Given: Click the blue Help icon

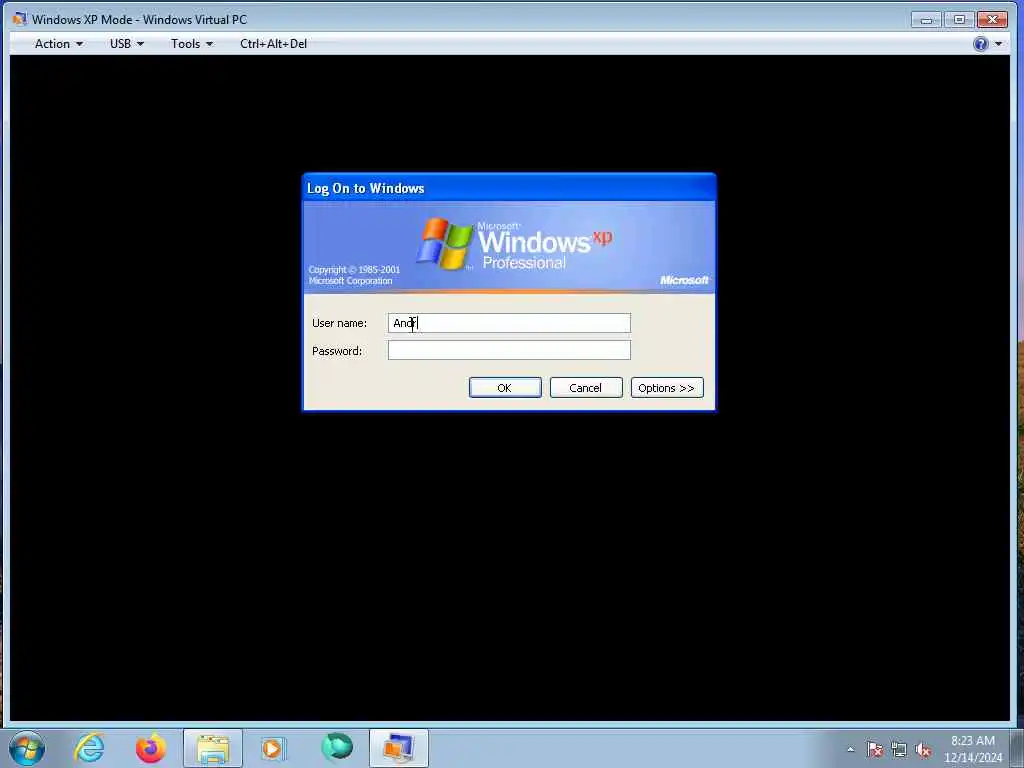Looking at the screenshot, I should [x=980, y=44].
